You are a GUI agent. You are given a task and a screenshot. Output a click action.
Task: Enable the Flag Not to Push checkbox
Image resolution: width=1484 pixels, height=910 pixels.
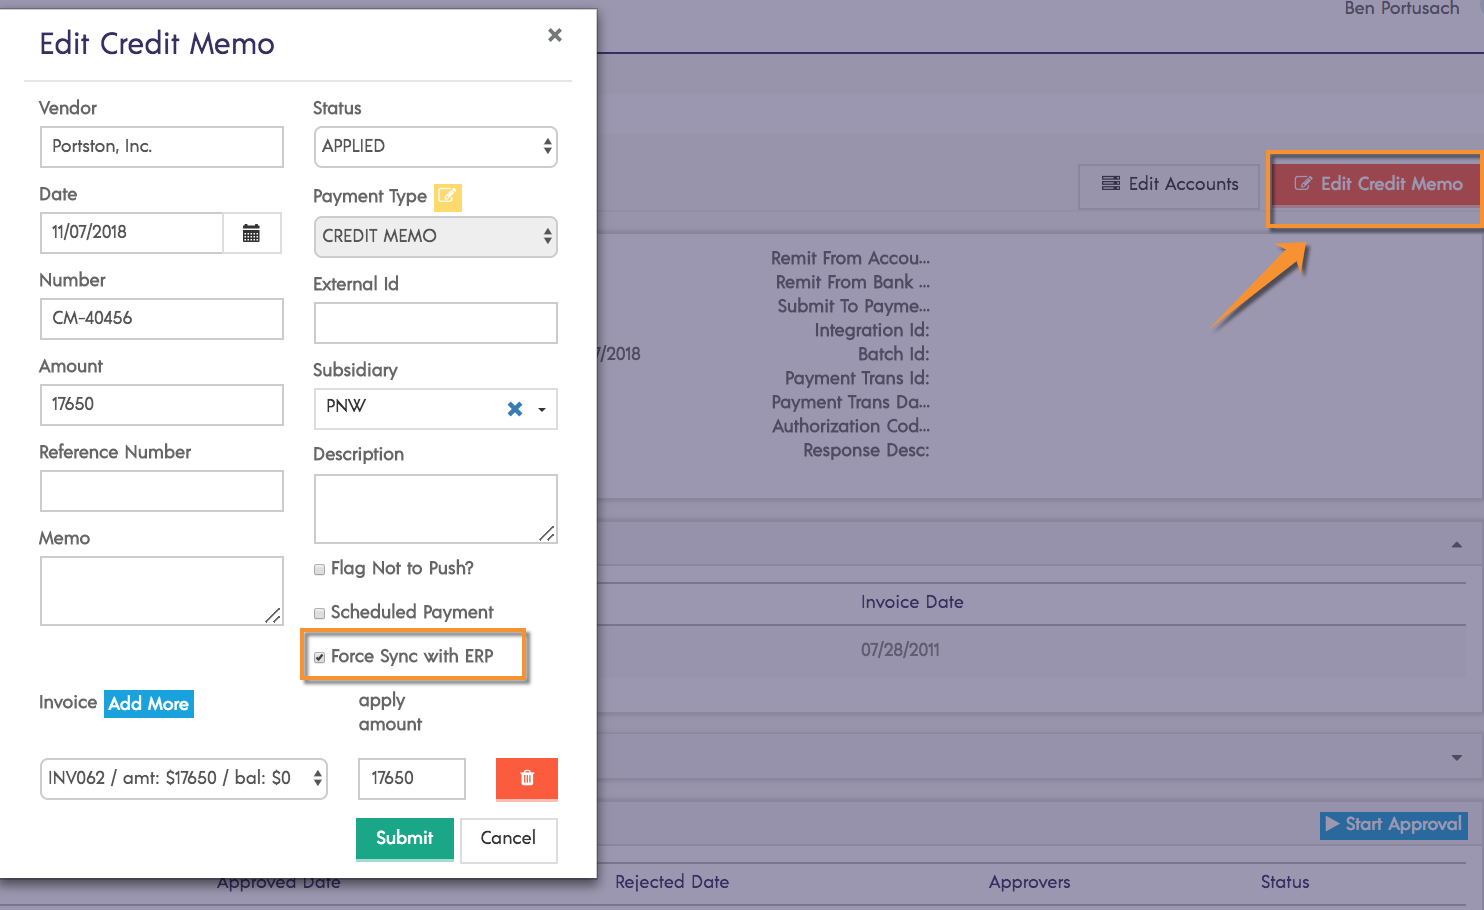[x=320, y=569]
